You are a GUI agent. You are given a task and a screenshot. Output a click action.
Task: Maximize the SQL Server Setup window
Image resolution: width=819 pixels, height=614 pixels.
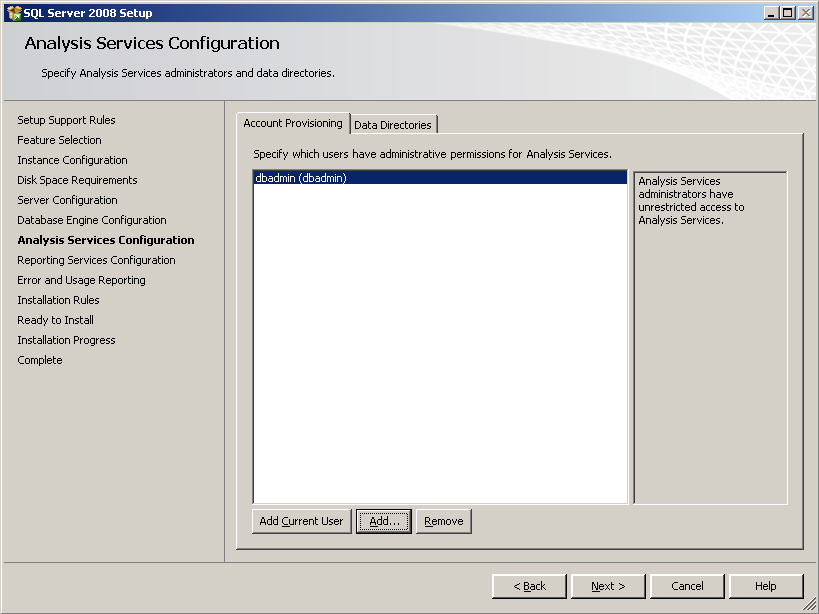click(787, 13)
